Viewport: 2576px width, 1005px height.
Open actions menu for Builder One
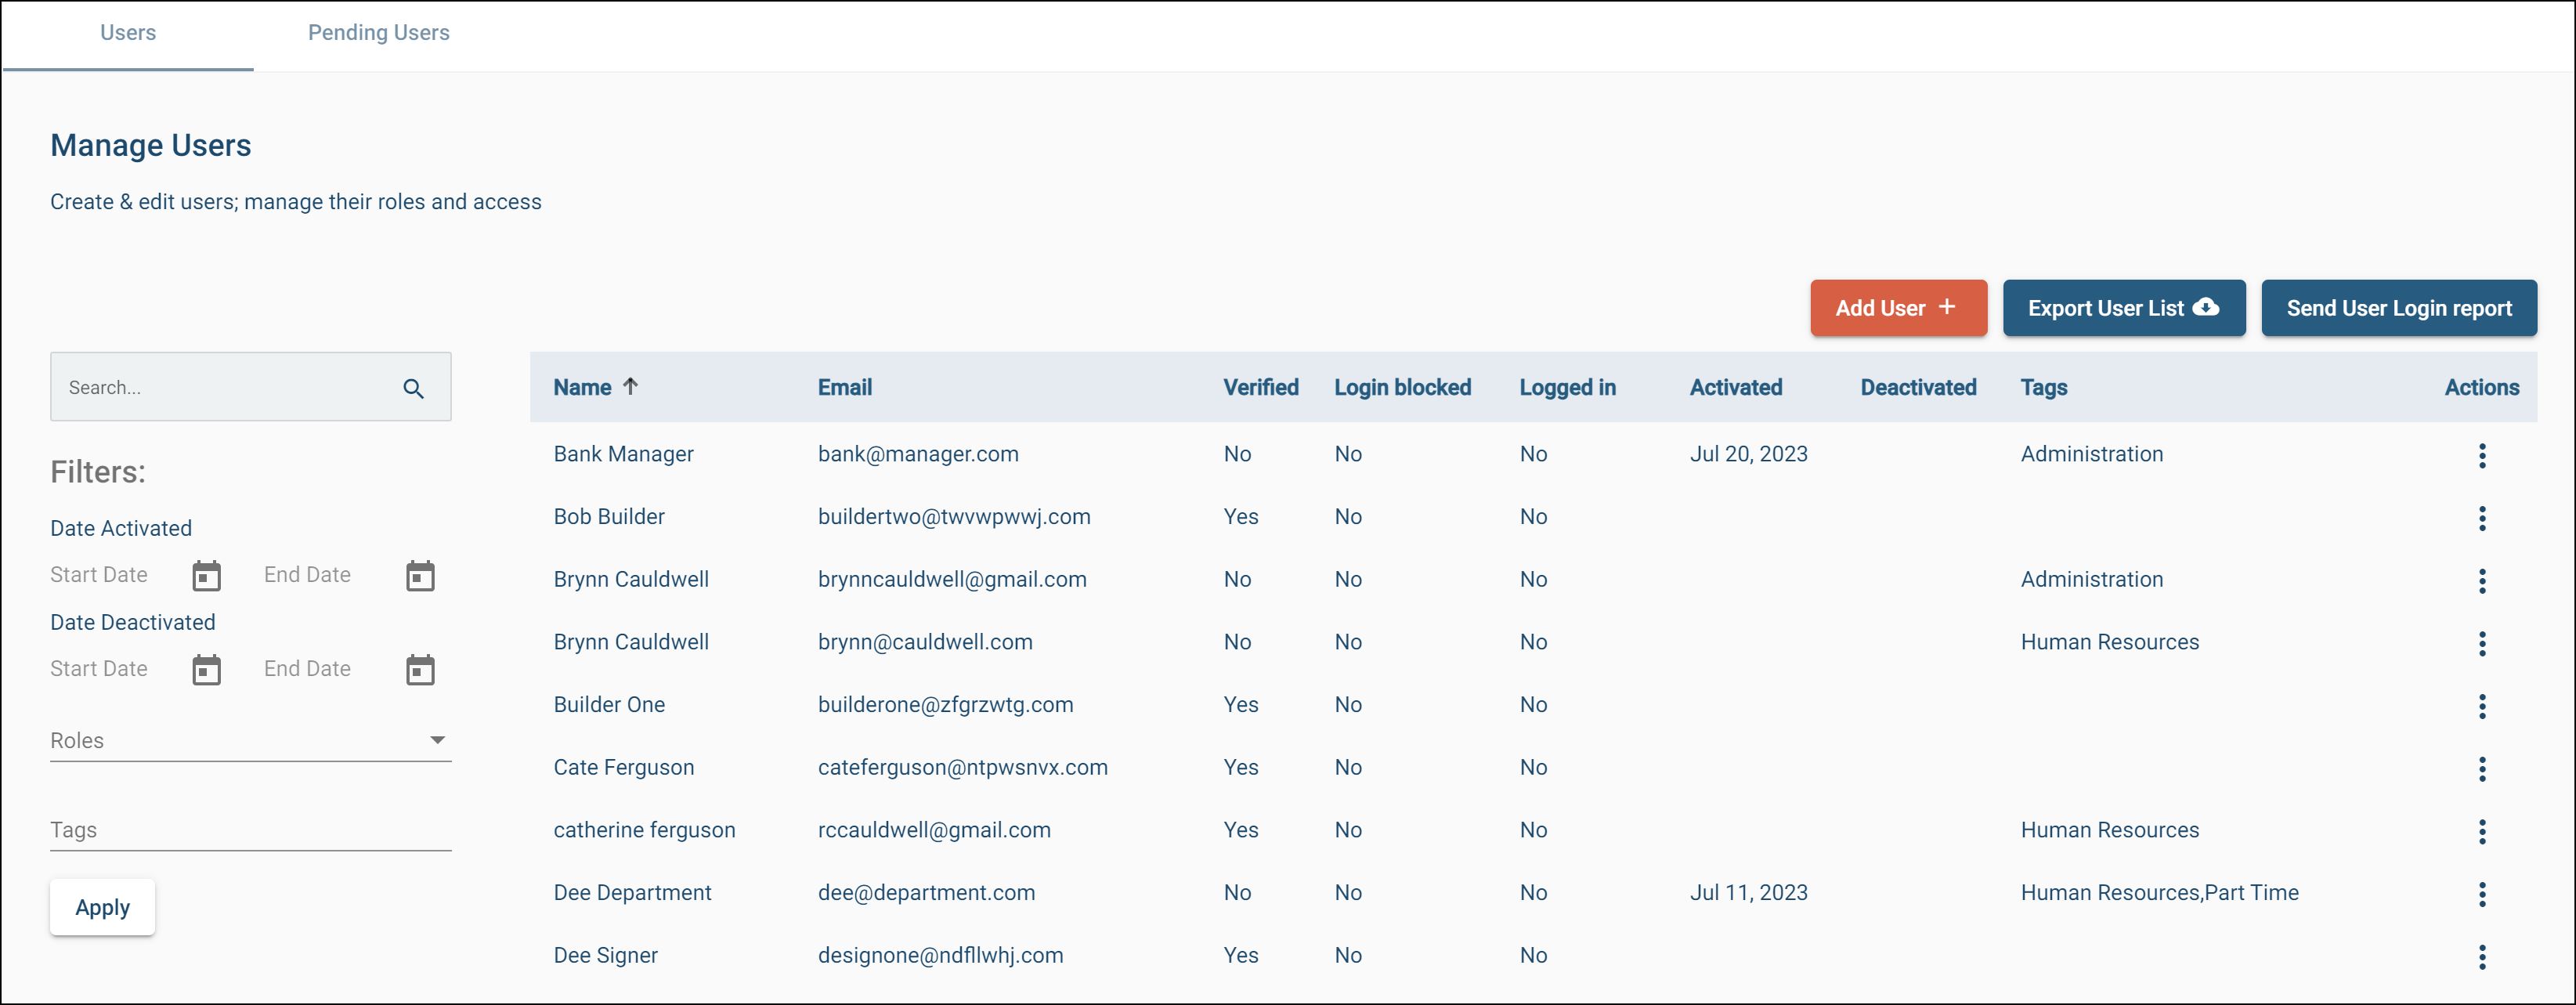(x=2481, y=706)
